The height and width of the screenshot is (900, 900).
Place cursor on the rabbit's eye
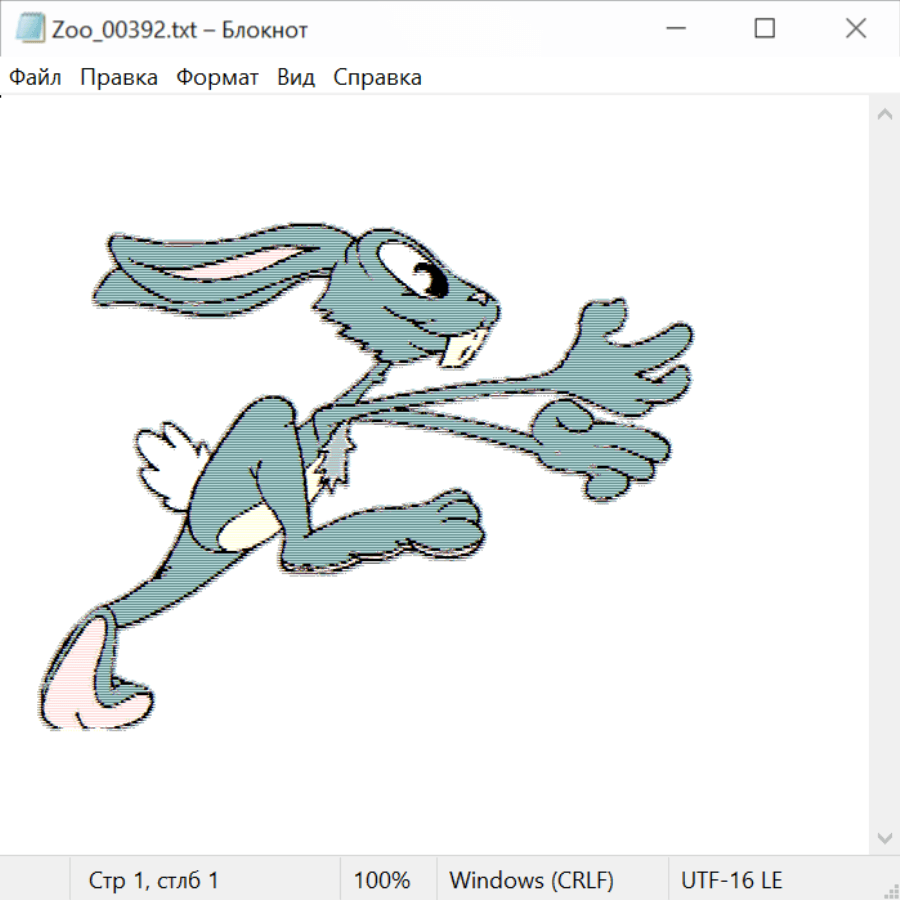[426, 274]
